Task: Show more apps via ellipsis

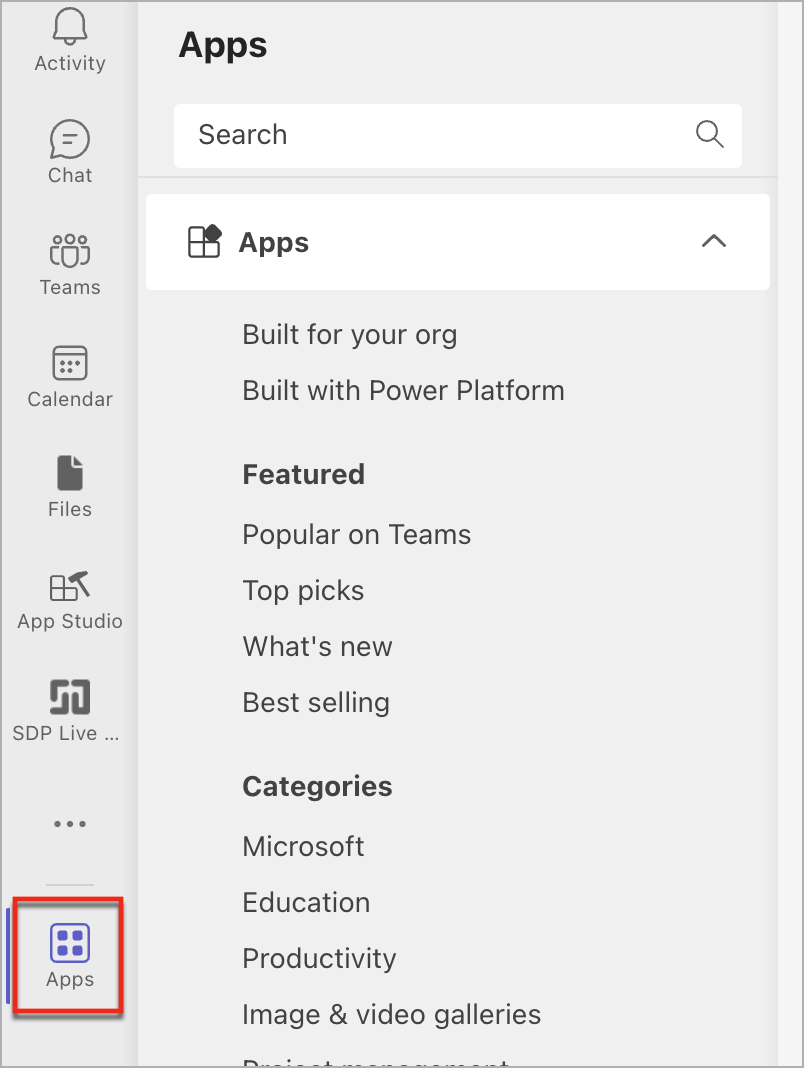Action: [69, 824]
